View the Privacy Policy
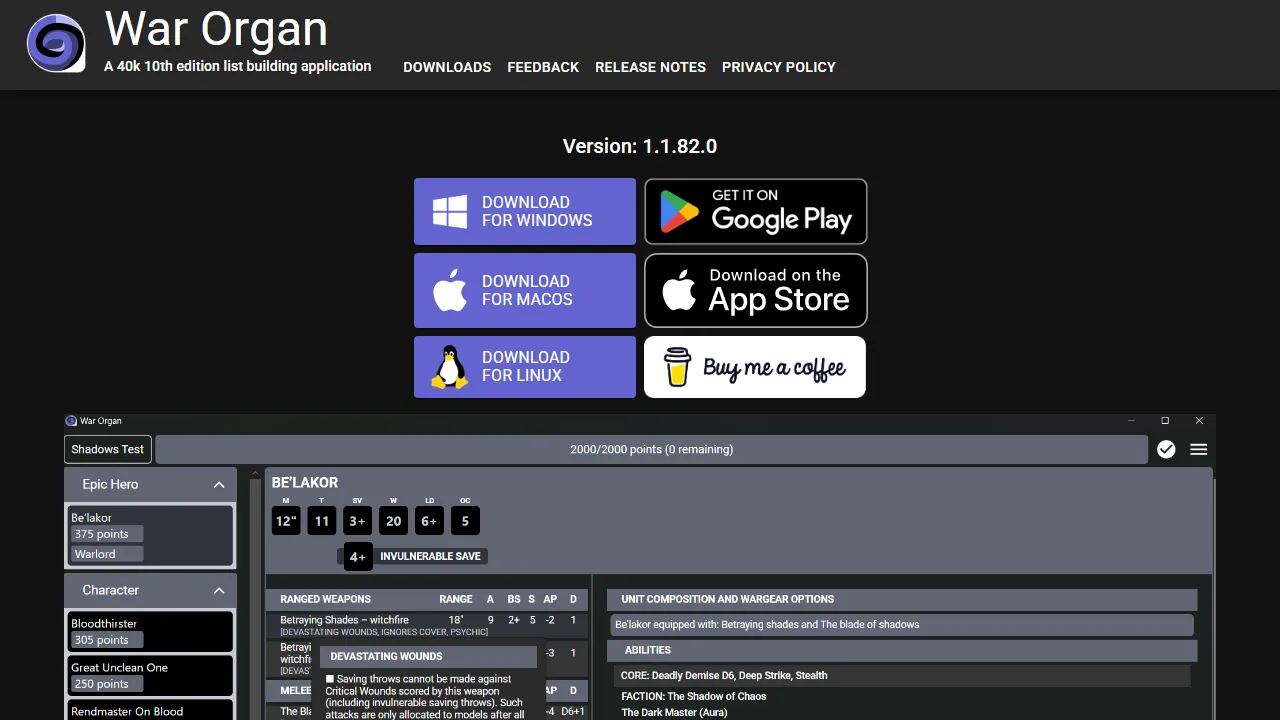Image resolution: width=1280 pixels, height=720 pixels. pyautogui.click(x=779, y=67)
